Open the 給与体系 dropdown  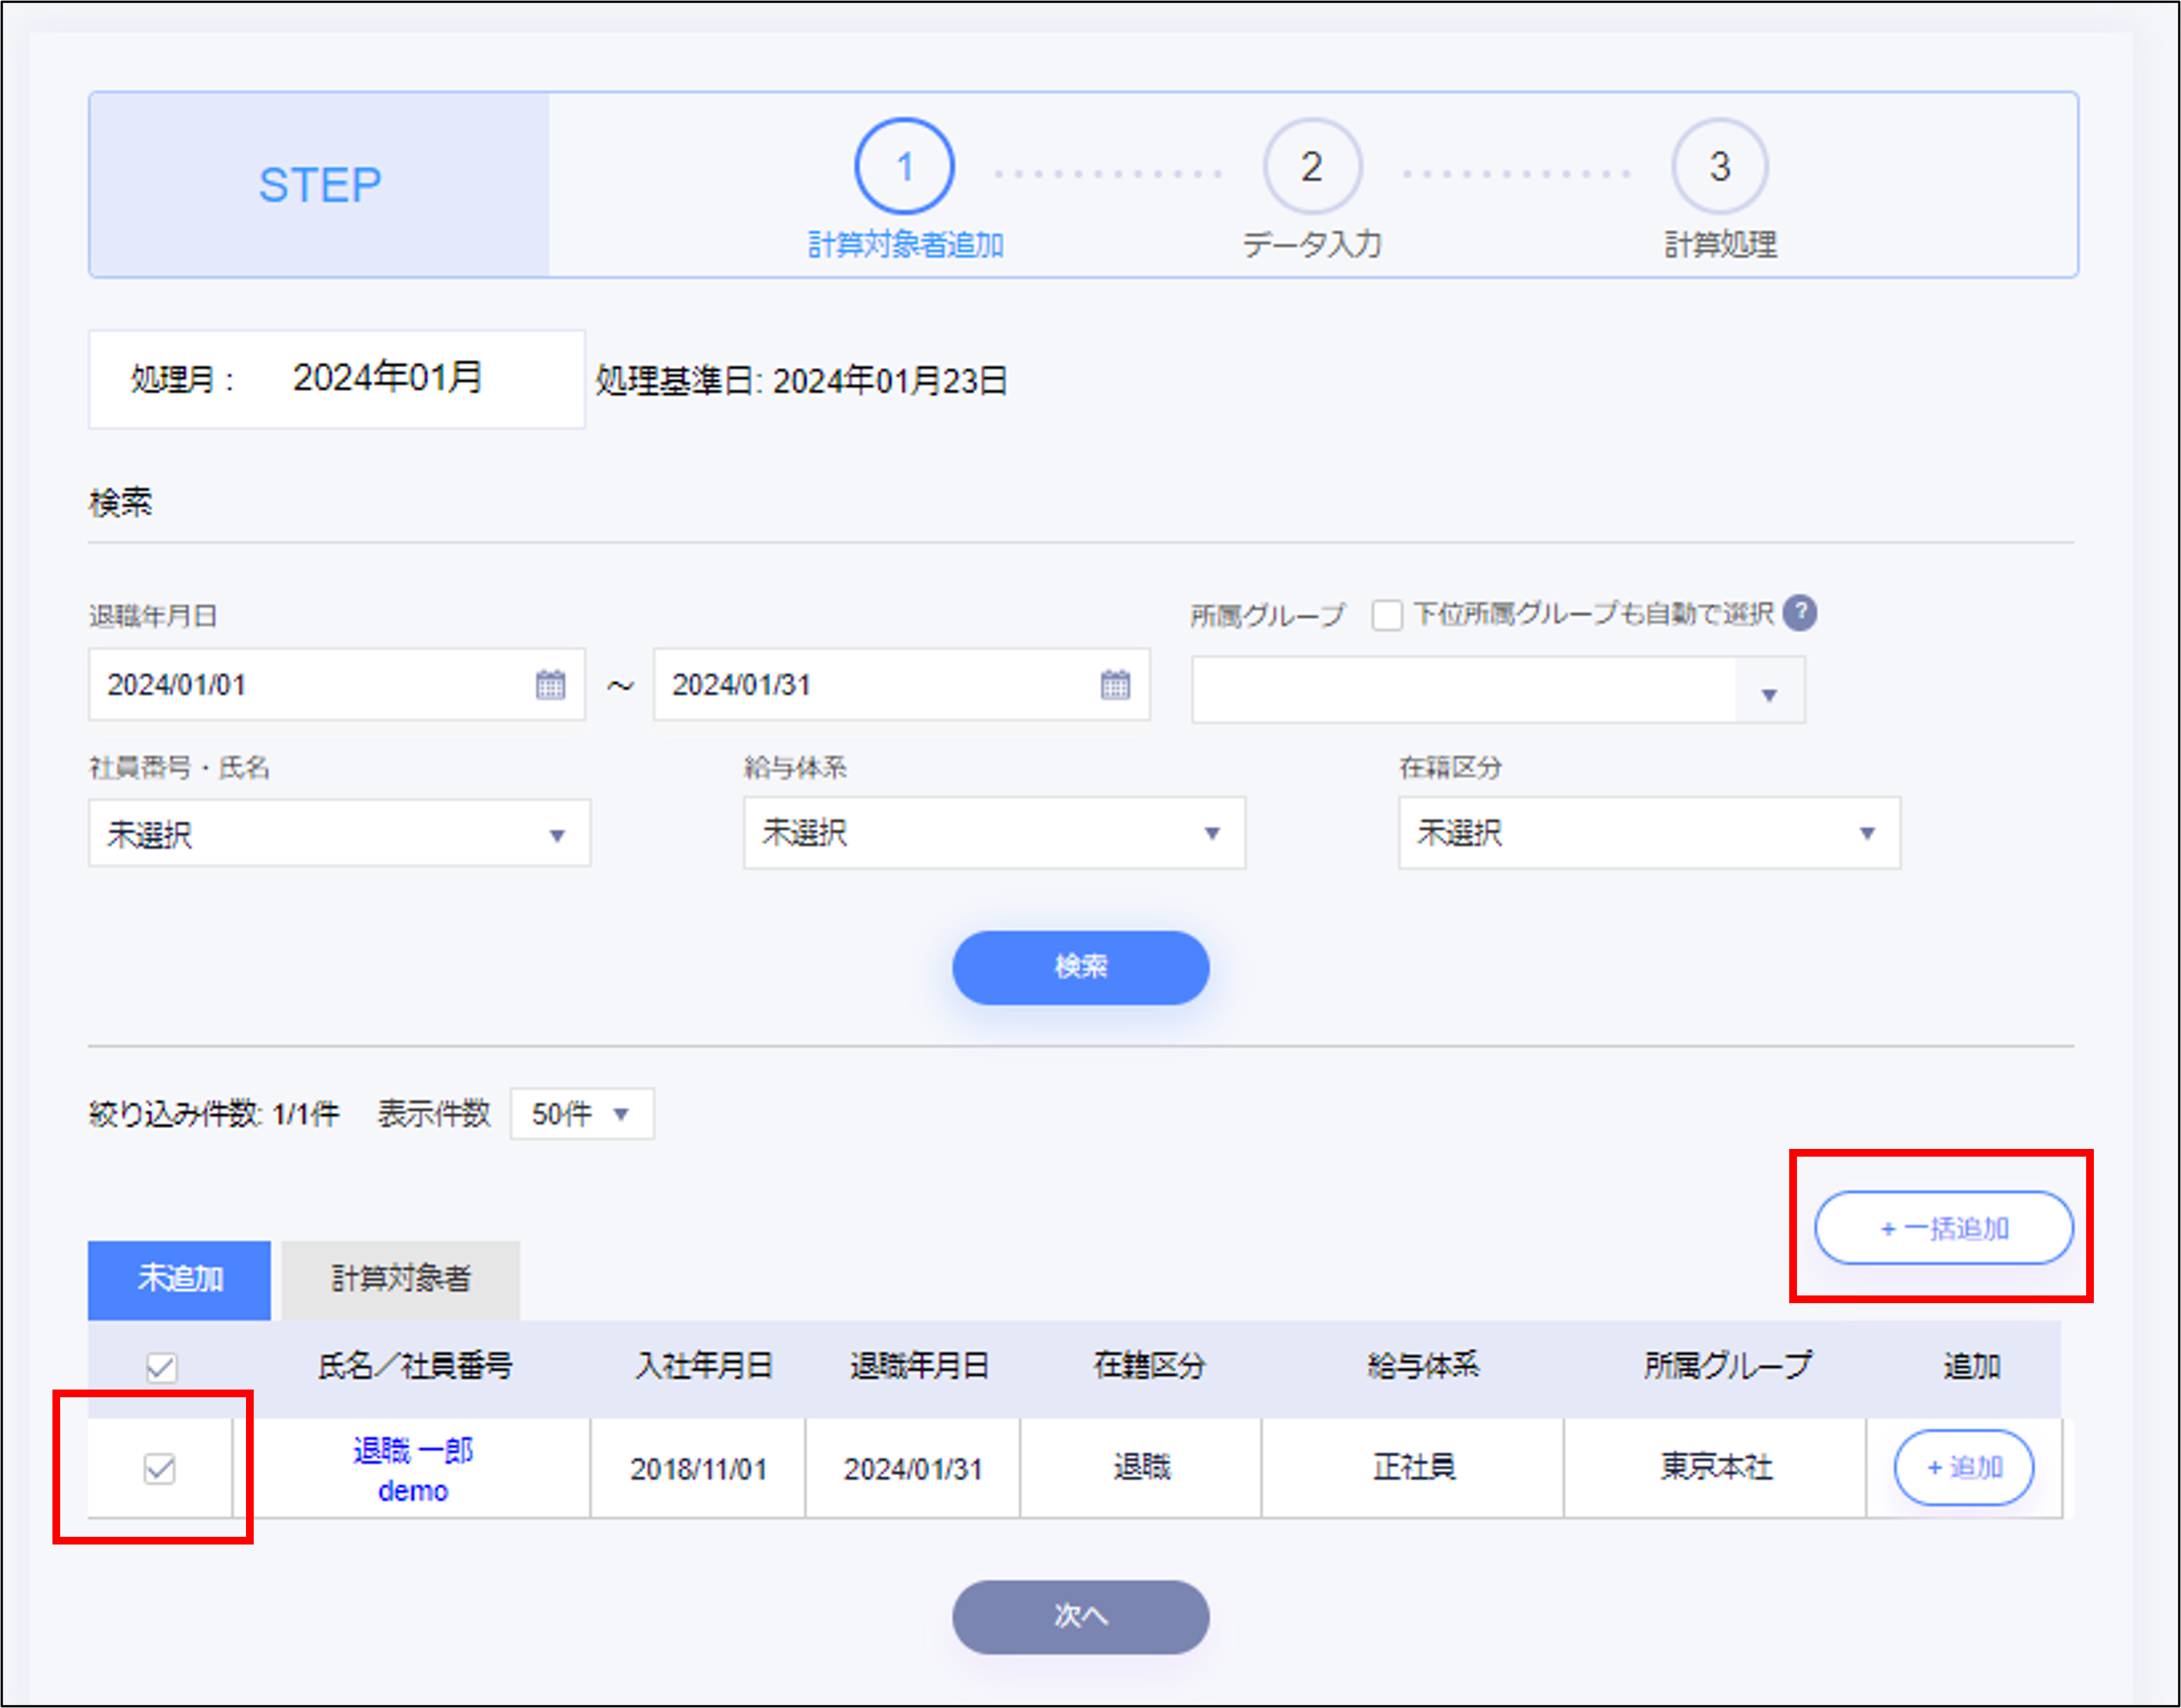coord(993,833)
